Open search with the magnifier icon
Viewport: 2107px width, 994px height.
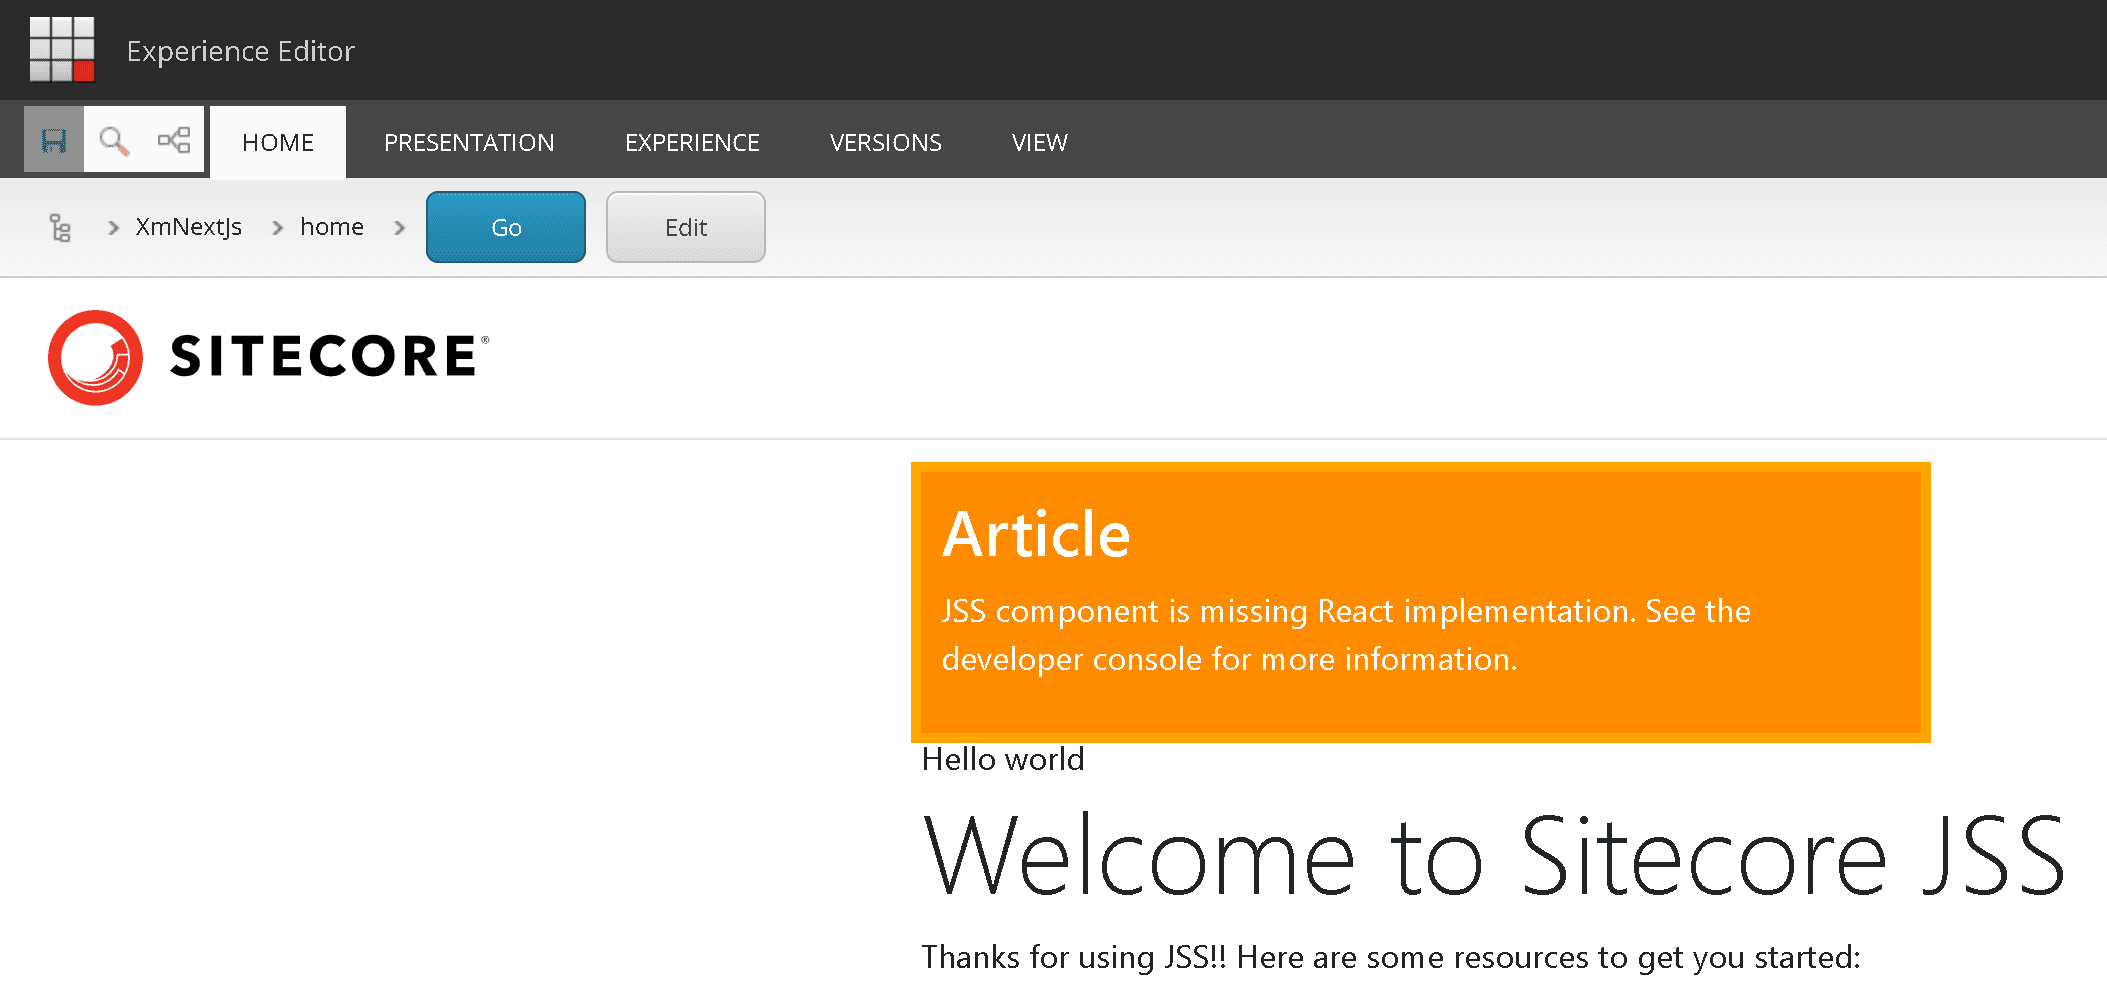coord(114,140)
